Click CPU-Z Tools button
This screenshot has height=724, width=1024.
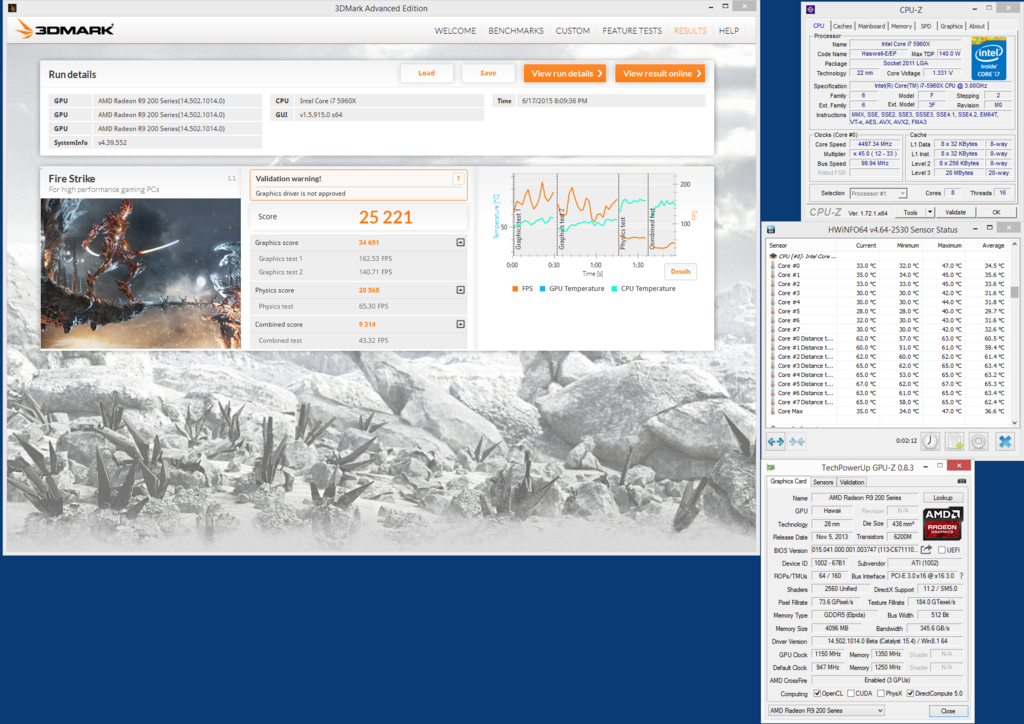[910, 212]
